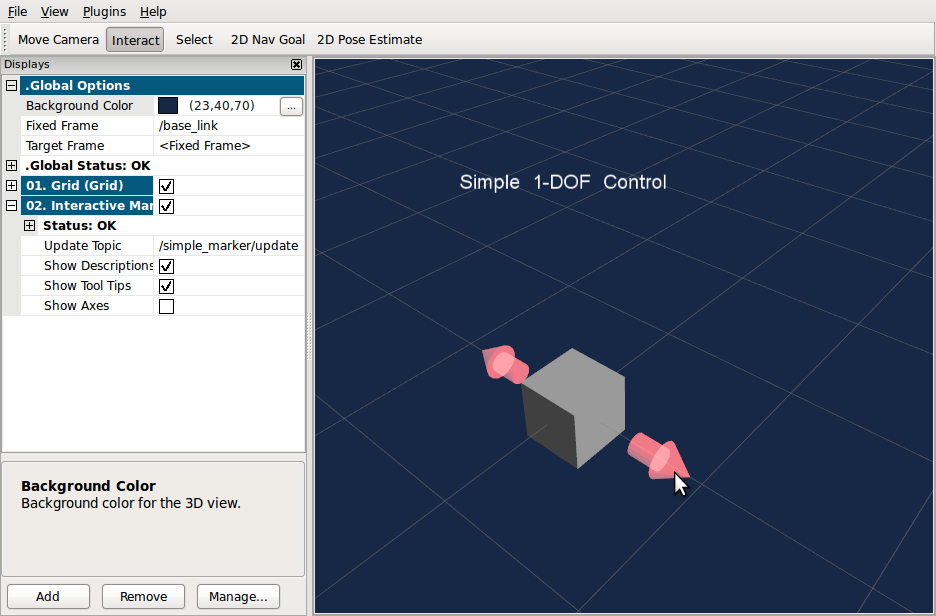
Task: Enable the Show Axes checkbox
Action: click(167, 306)
